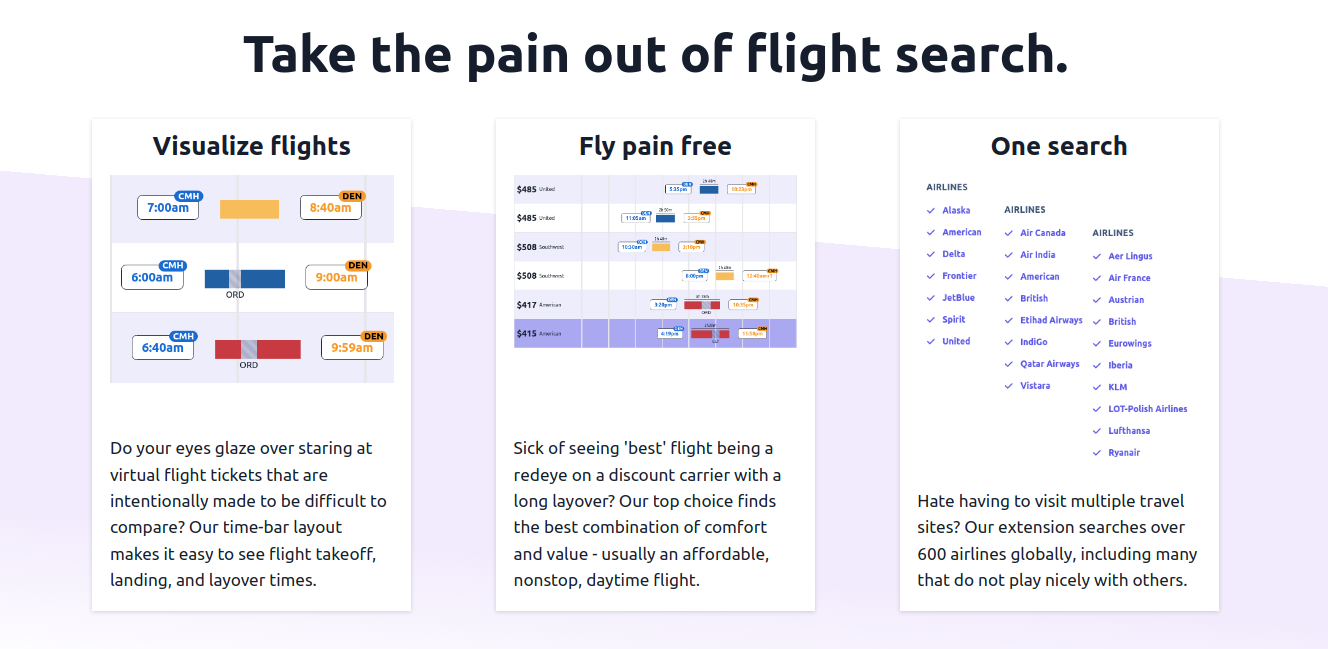1328x649 pixels.
Task: Click the 7:00am CMH departure time box
Action: pos(168,208)
